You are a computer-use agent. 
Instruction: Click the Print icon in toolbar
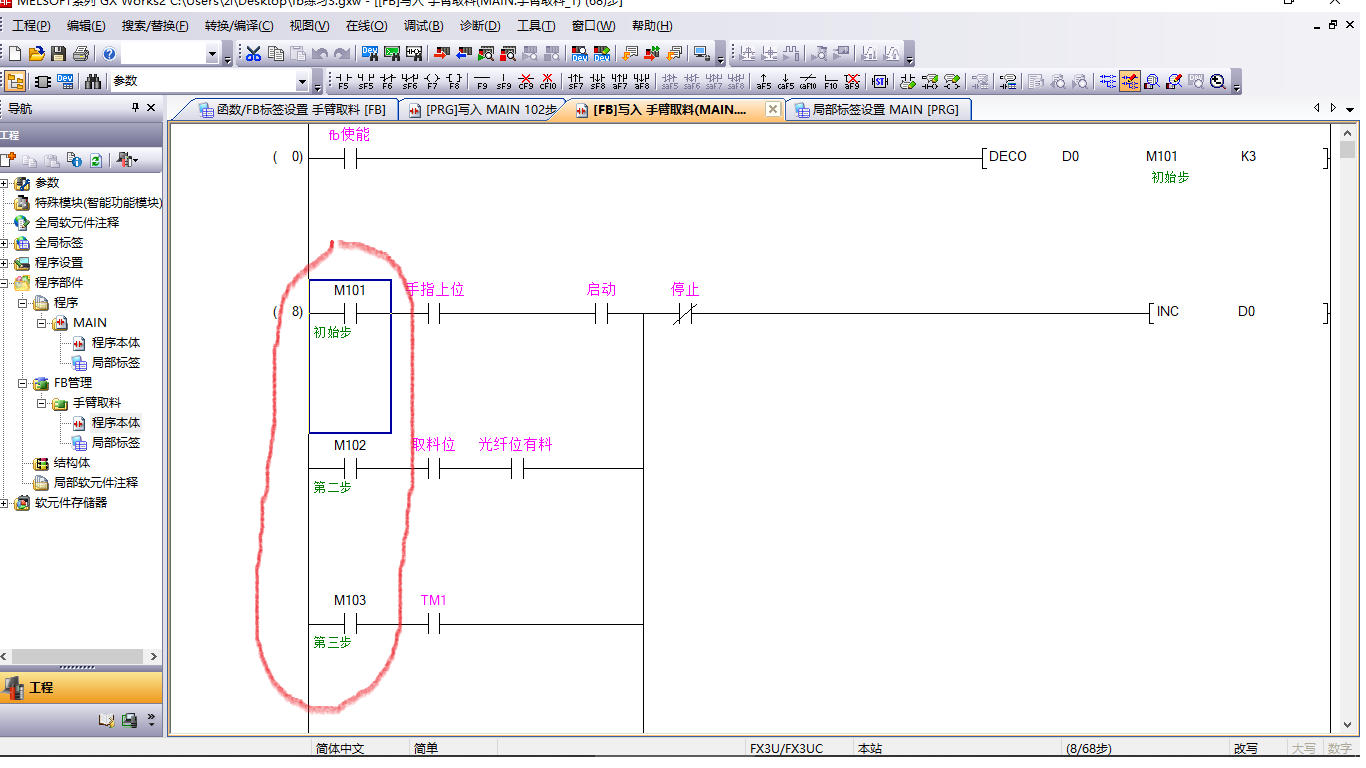click(x=81, y=54)
